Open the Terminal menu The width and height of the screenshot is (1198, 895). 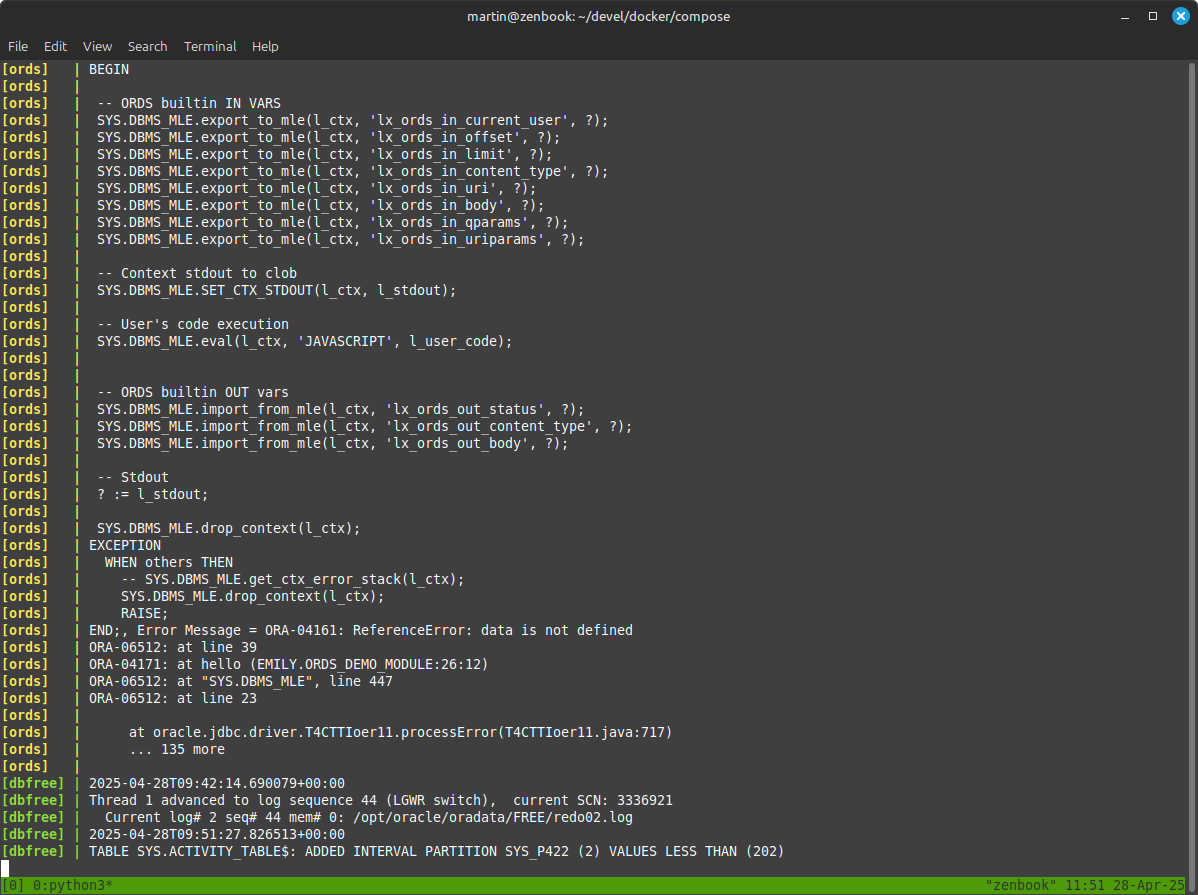210,46
